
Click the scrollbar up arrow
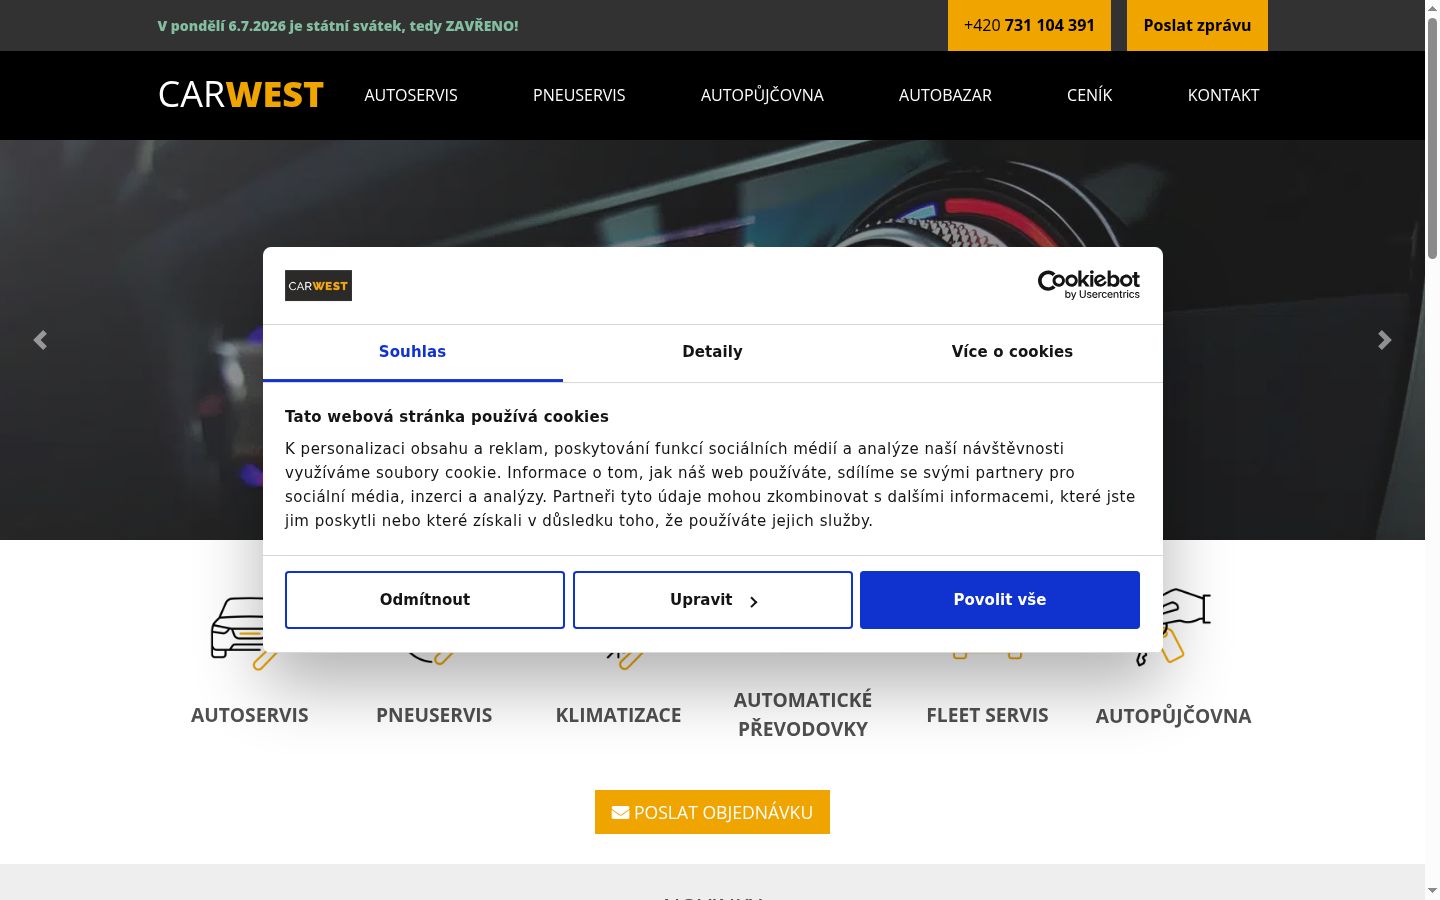(1432, 8)
